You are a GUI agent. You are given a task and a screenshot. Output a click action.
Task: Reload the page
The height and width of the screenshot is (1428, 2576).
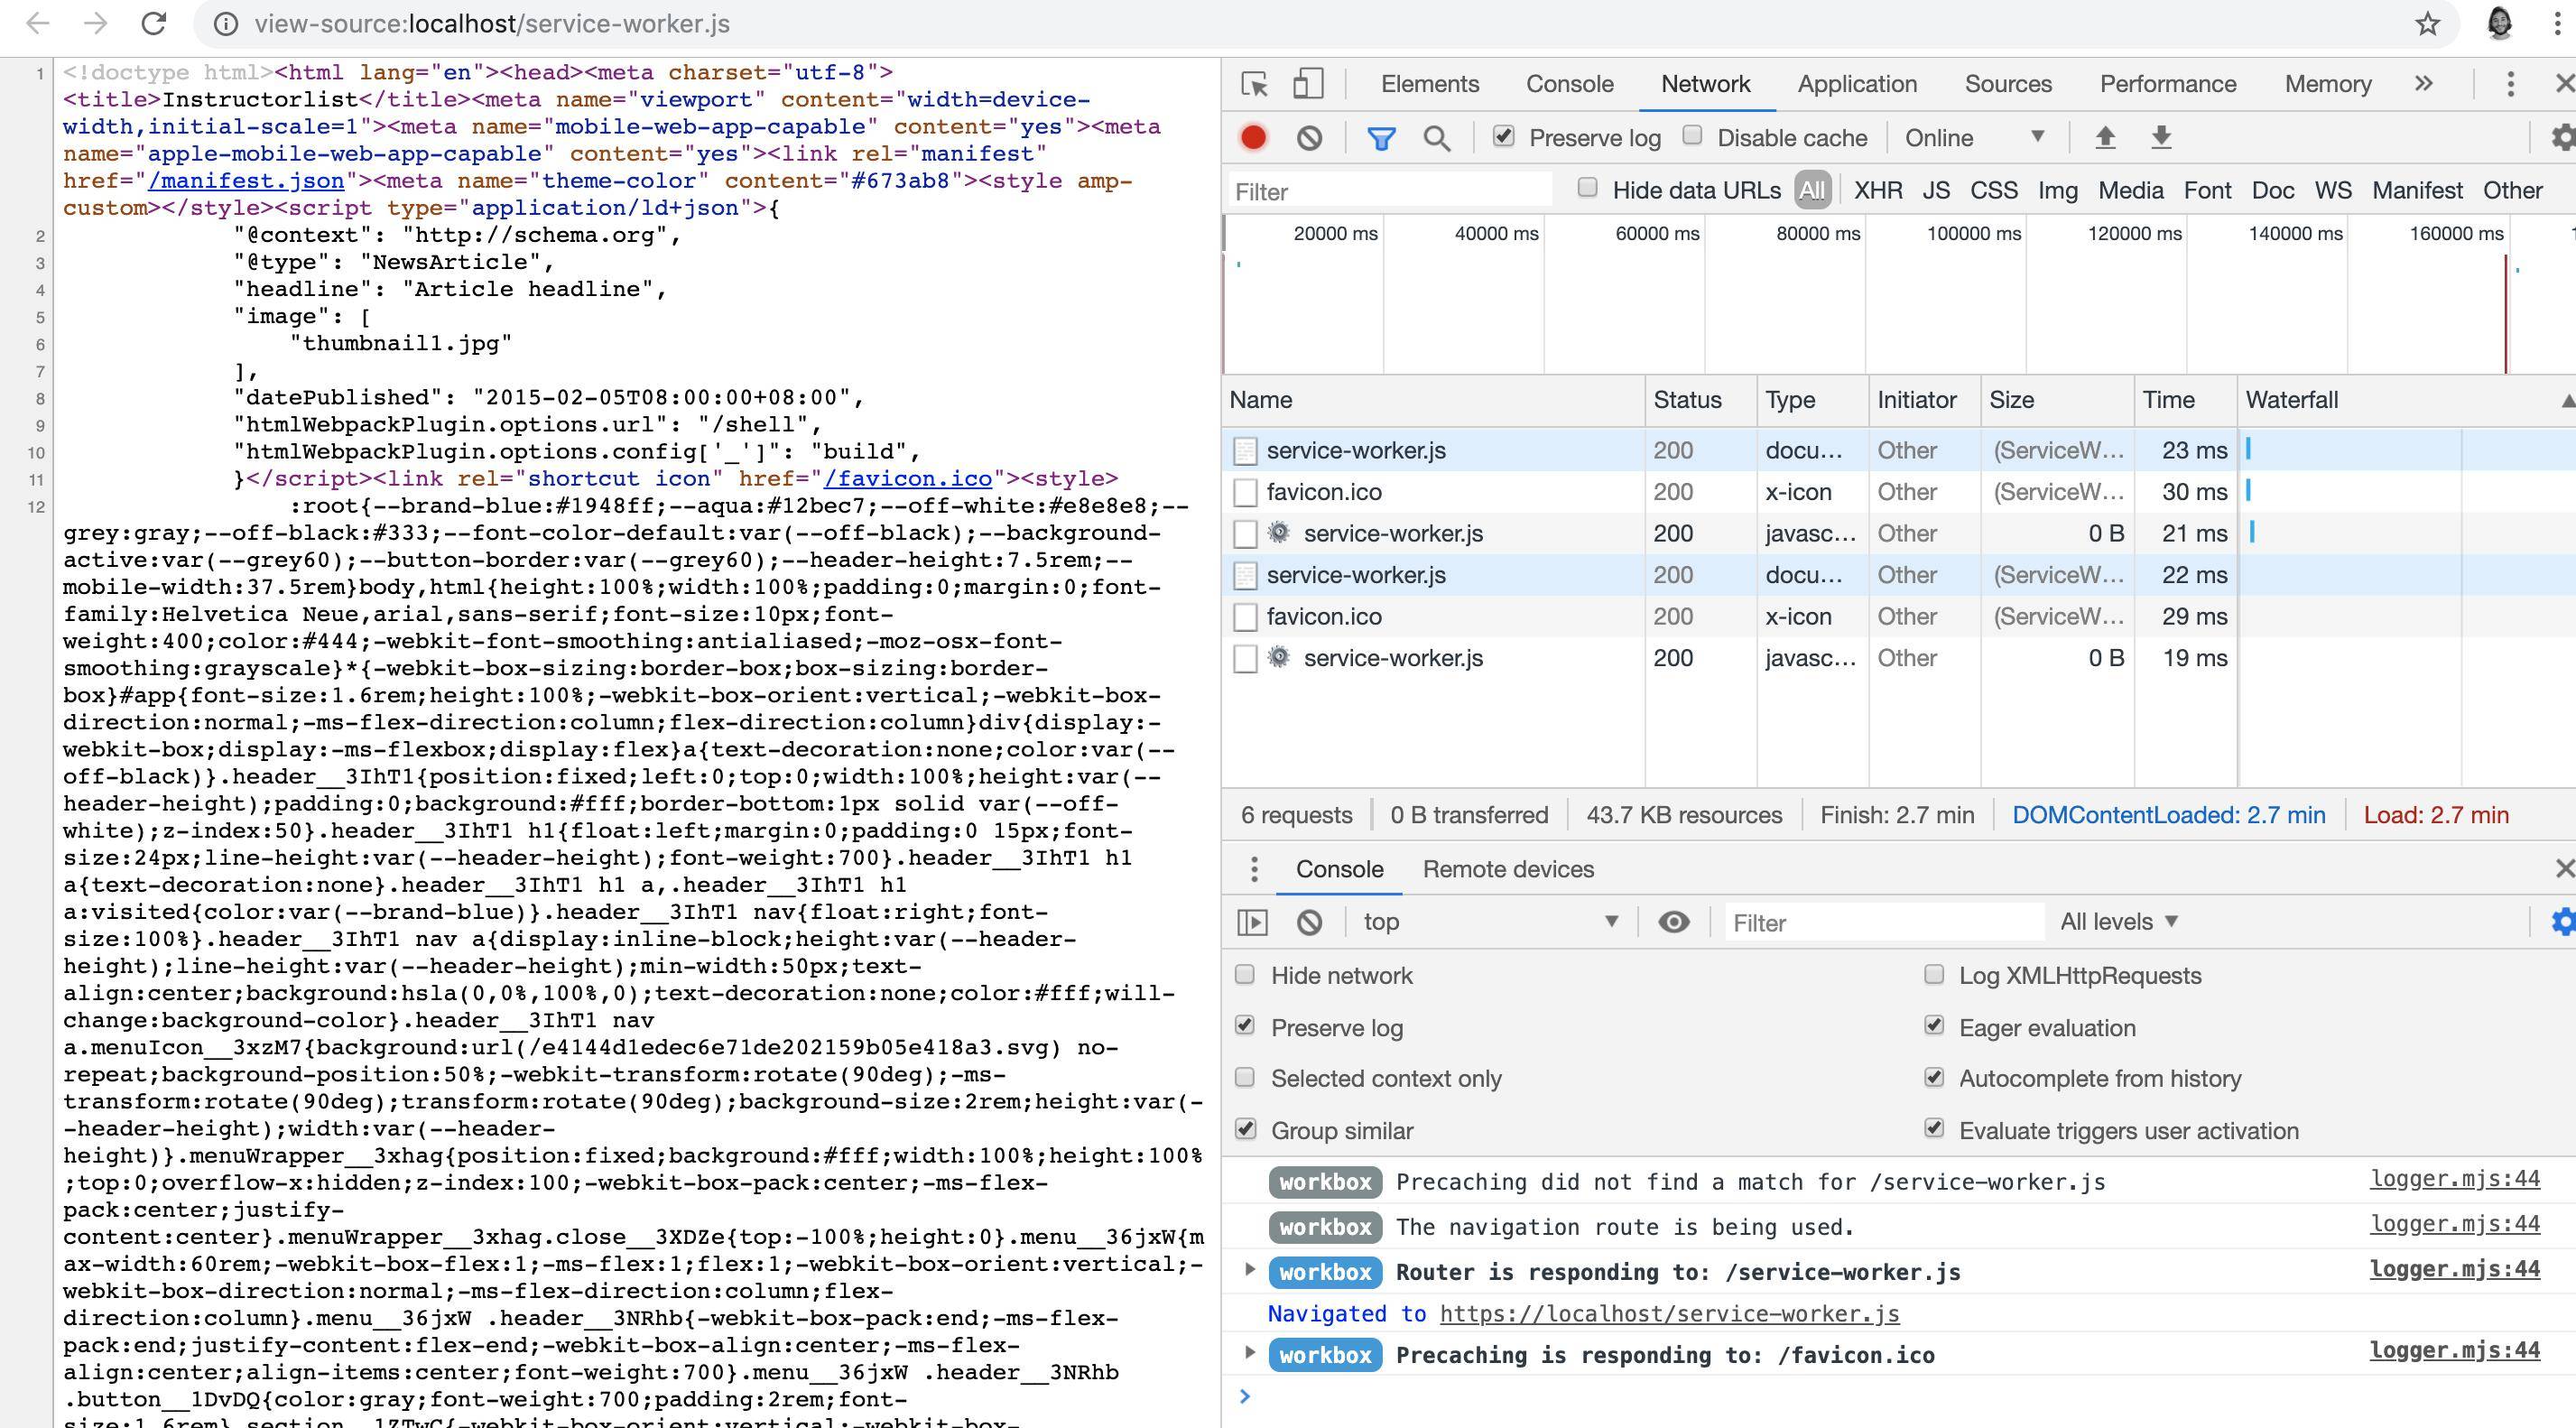(153, 24)
